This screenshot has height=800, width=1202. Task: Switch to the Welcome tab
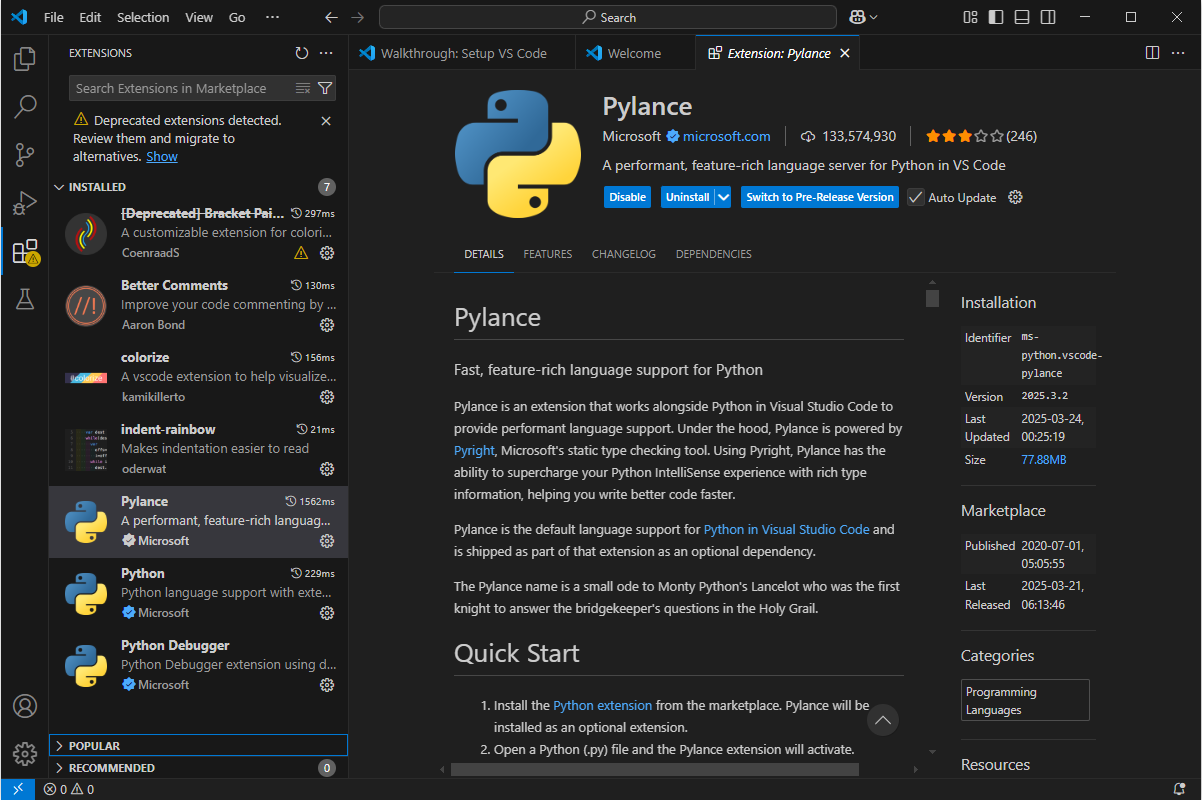(634, 53)
